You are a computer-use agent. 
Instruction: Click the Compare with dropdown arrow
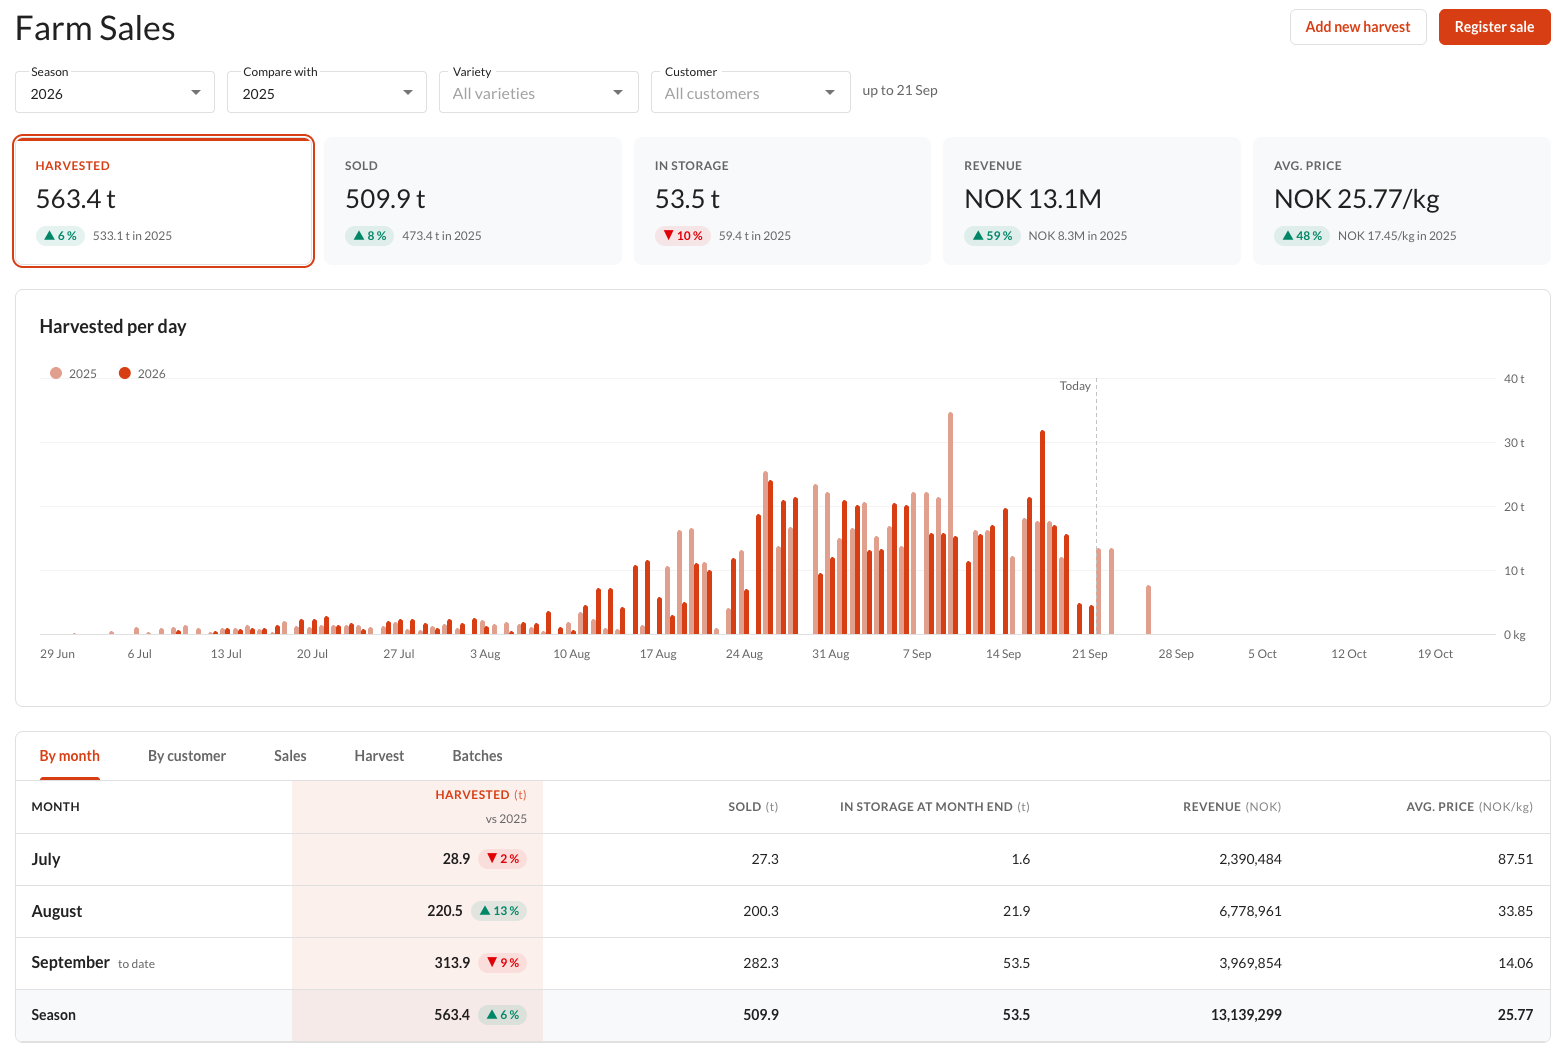point(408,93)
